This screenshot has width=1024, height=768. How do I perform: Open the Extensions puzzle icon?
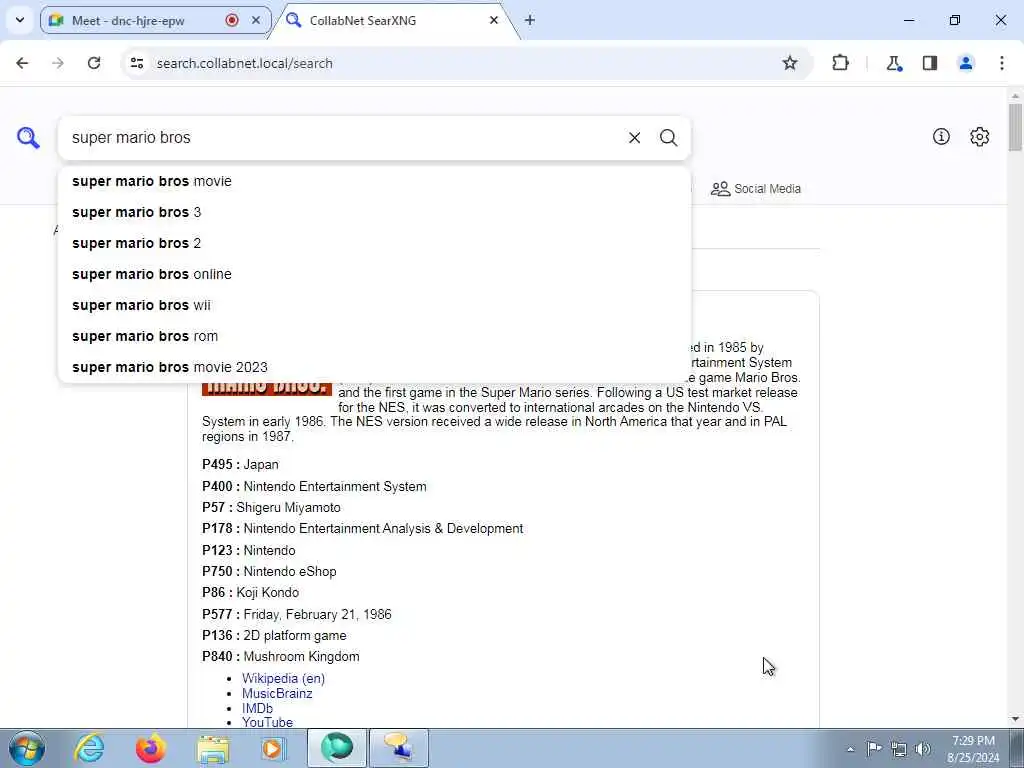(840, 63)
